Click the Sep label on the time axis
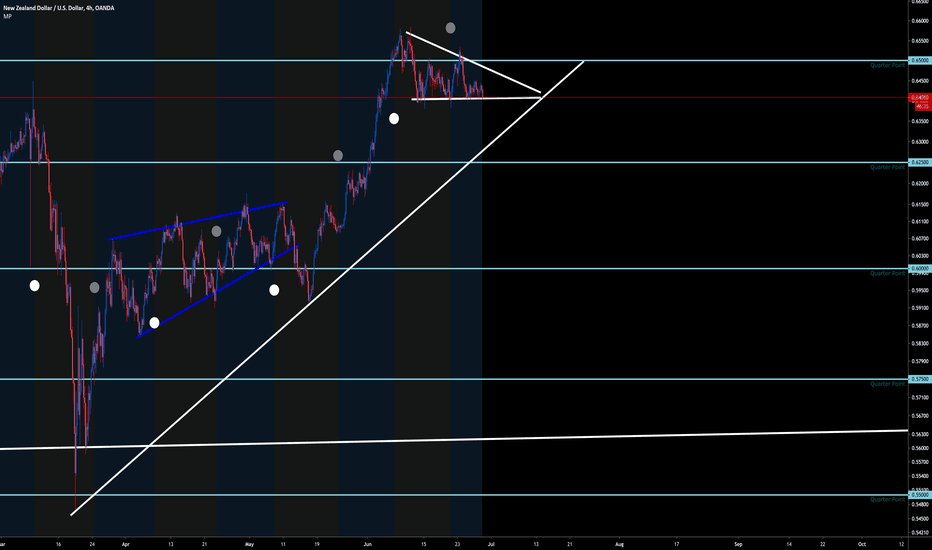The height and width of the screenshot is (550, 932). pyautogui.click(x=738, y=544)
